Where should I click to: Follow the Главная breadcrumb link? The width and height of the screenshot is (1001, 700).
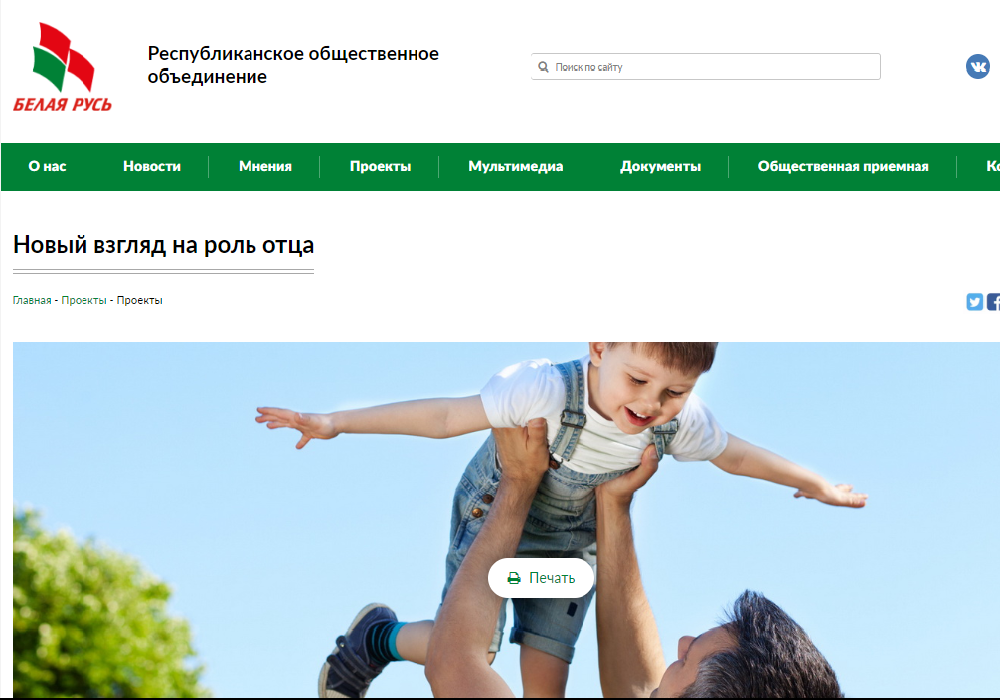pos(32,300)
